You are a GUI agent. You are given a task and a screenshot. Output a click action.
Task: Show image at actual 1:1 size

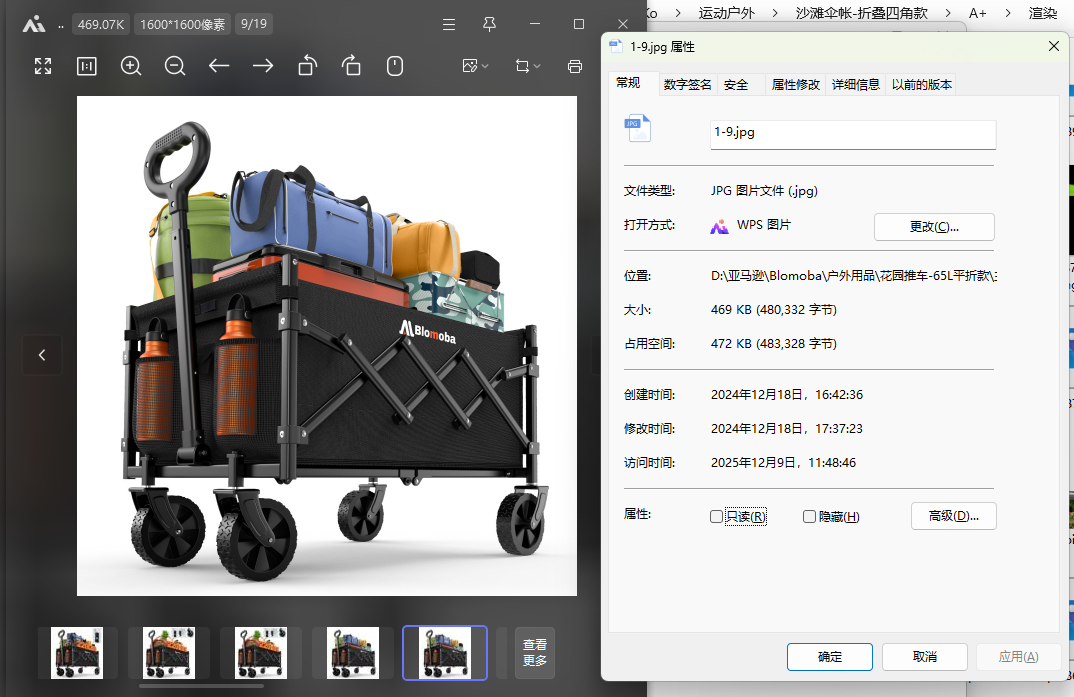(x=87, y=66)
